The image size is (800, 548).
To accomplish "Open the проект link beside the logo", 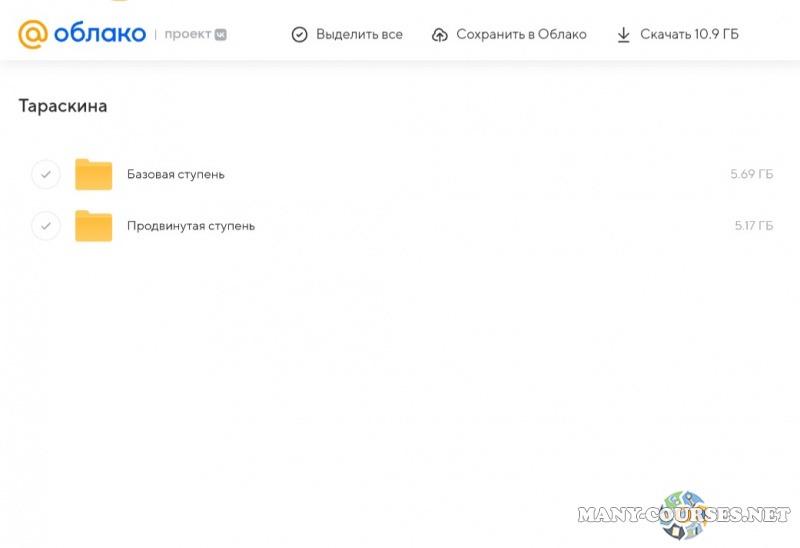I will click(x=187, y=34).
